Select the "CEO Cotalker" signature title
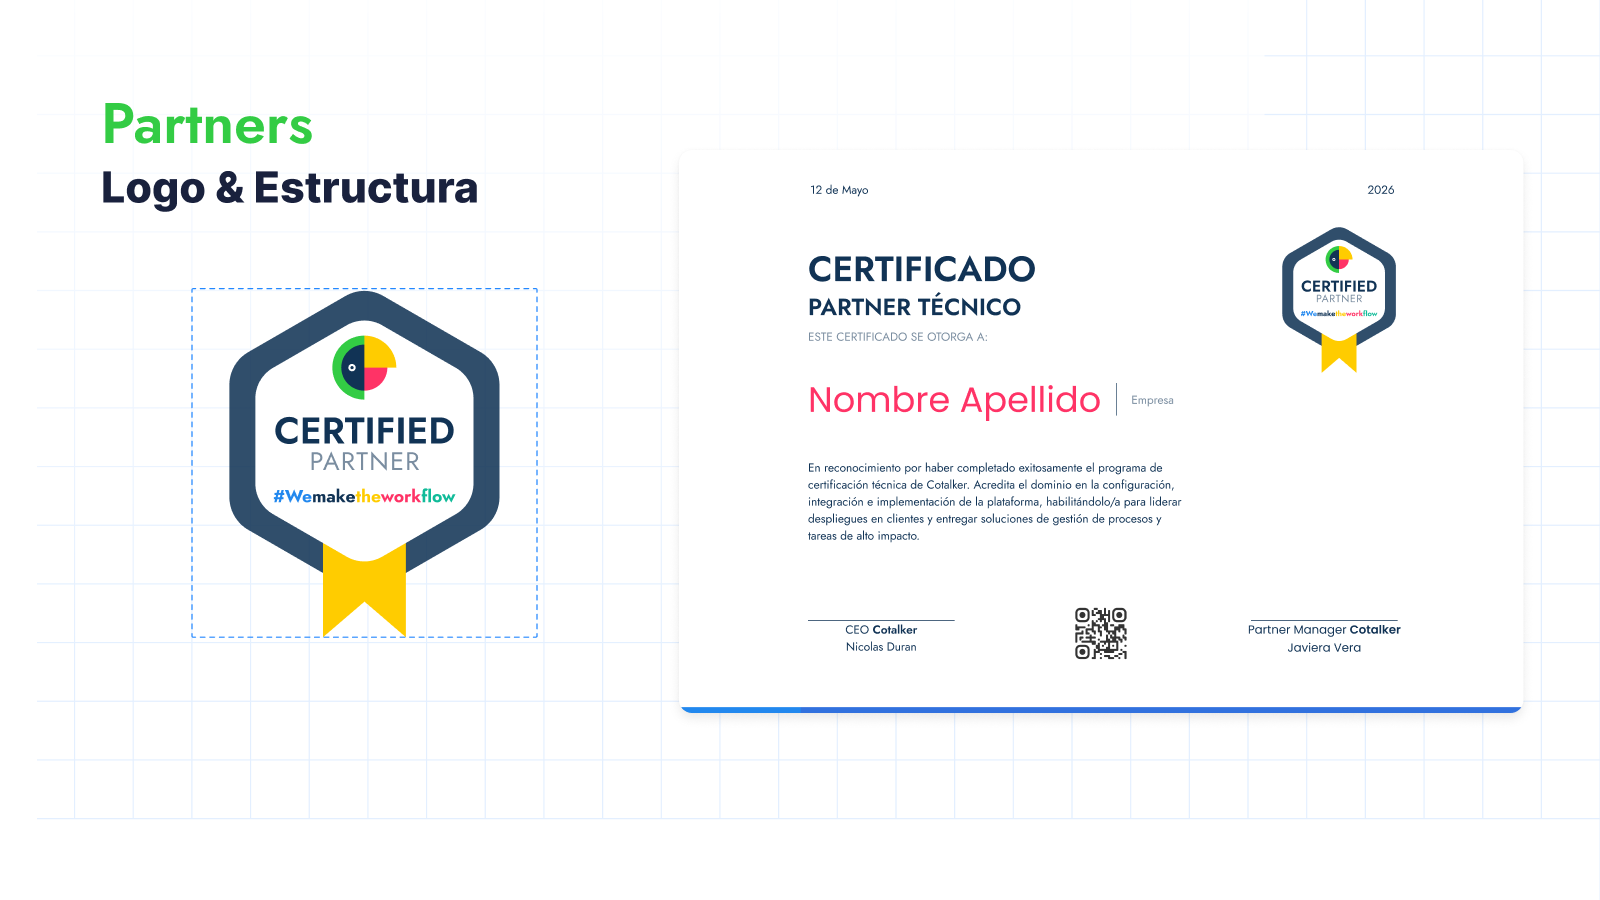1600x900 pixels. (881, 630)
